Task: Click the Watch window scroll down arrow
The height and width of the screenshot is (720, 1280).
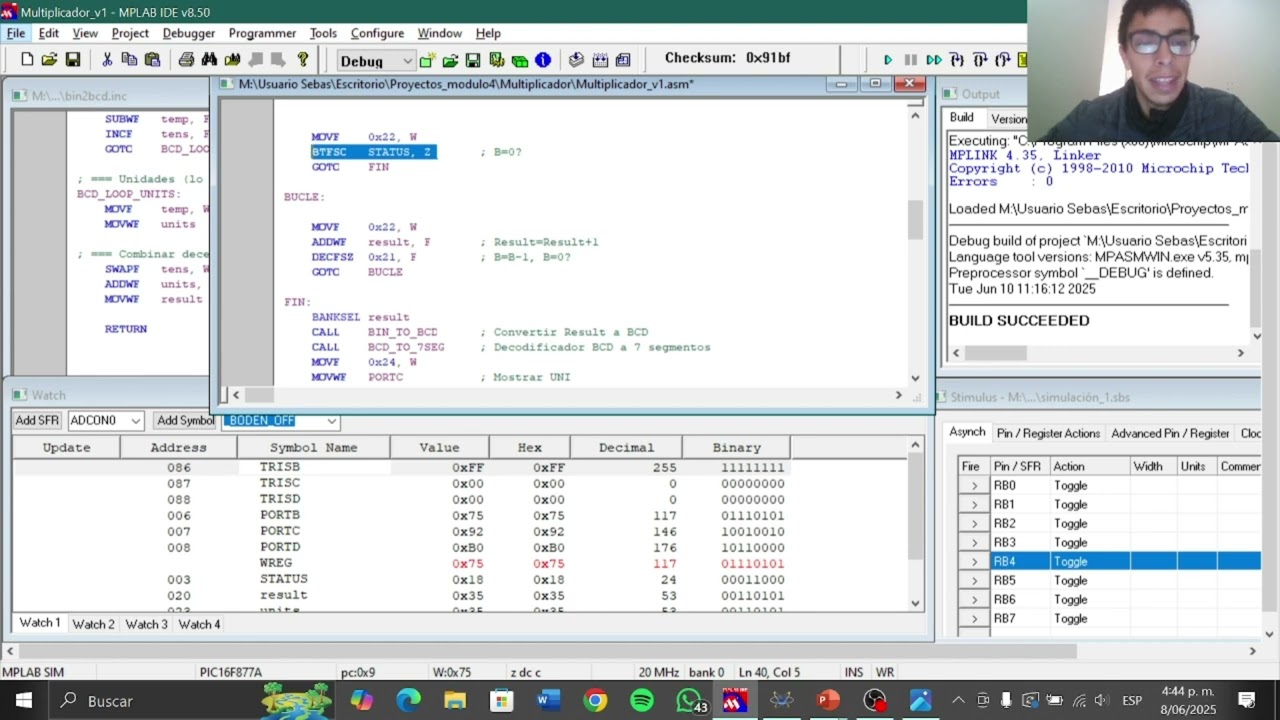Action: 916,603
